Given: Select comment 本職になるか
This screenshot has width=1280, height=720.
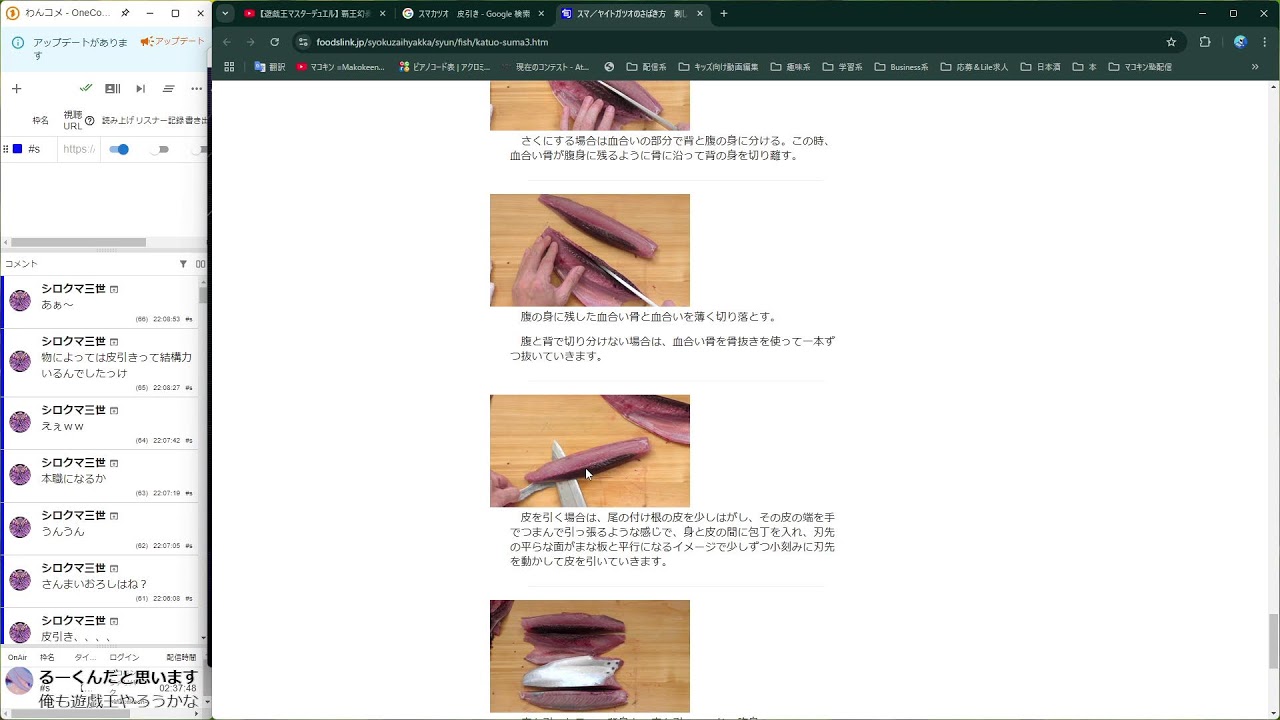Looking at the screenshot, I should click(100, 475).
